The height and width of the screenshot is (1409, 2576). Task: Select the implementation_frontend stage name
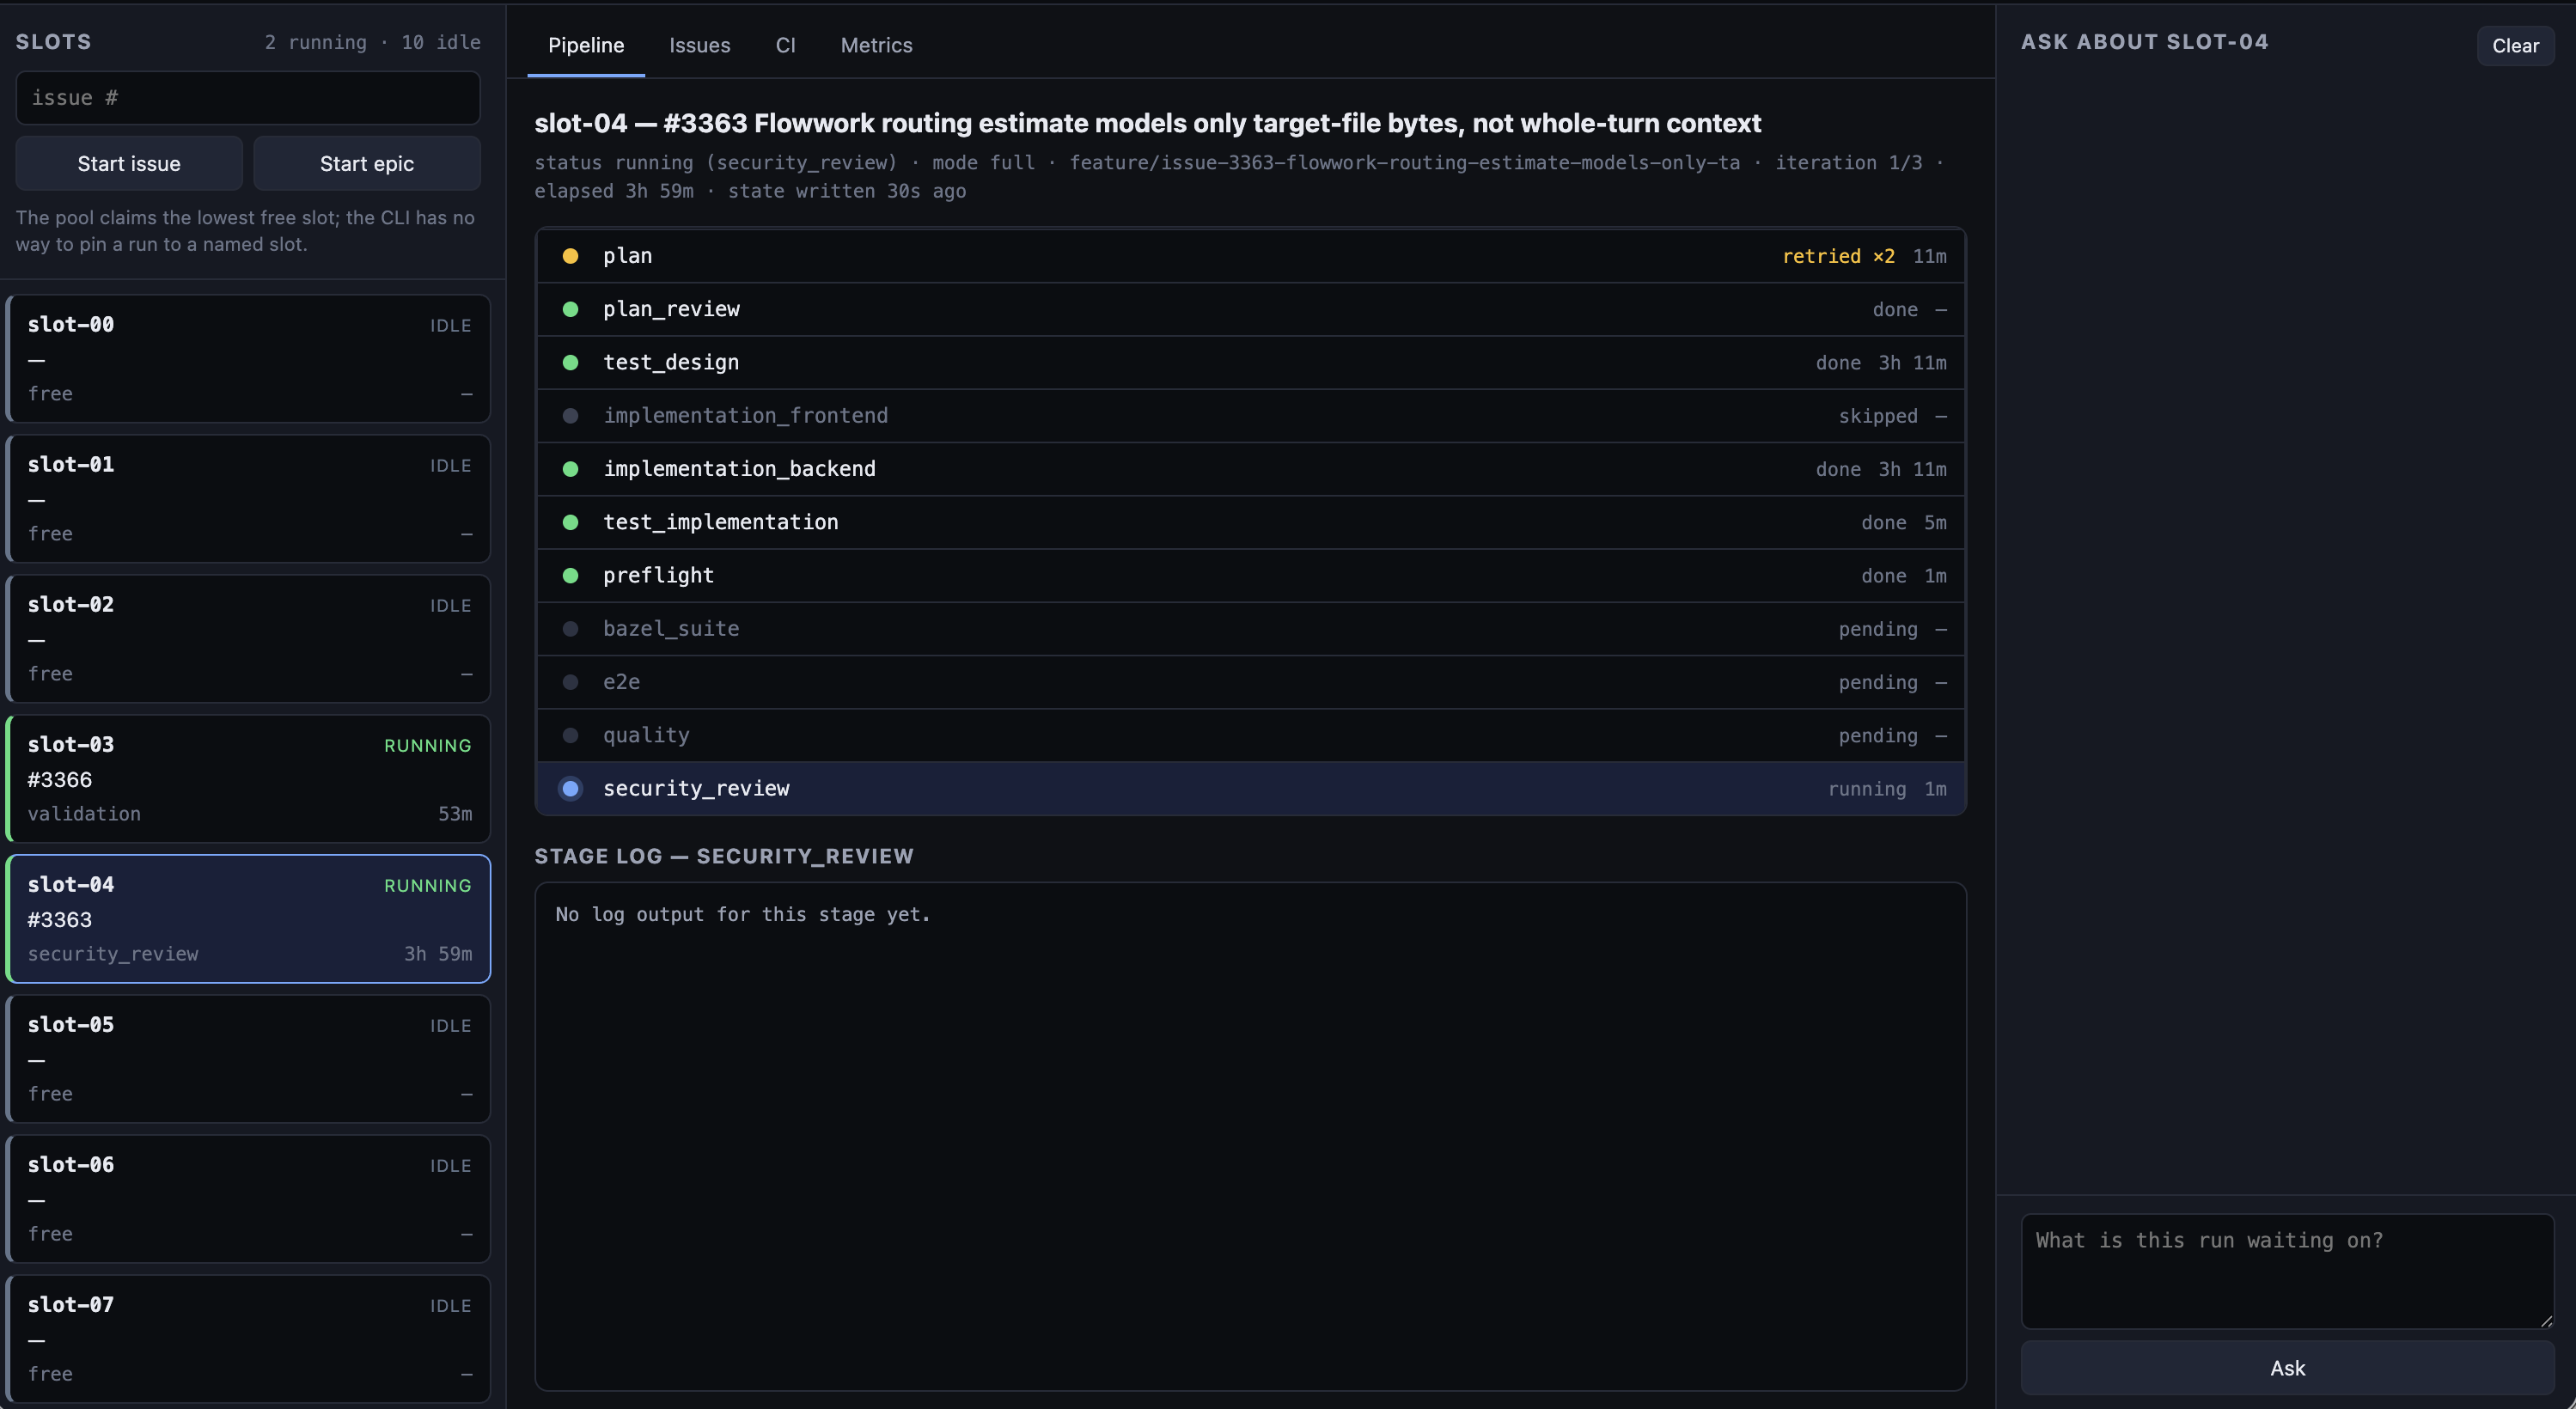[x=745, y=416]
